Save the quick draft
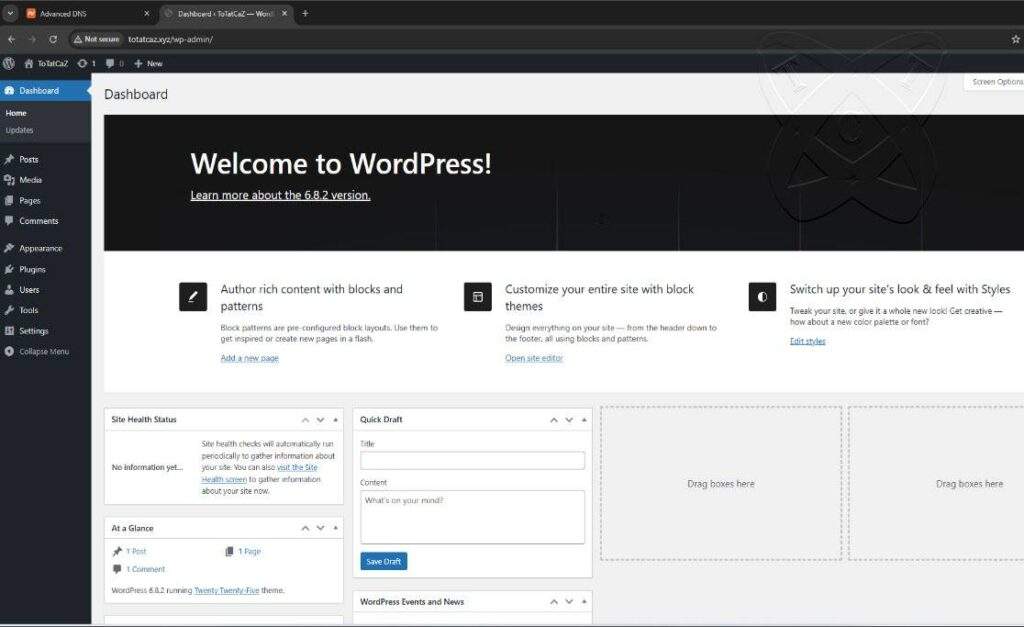The height and width of the screenshot is (627, 1024). (x=383, y=561)
